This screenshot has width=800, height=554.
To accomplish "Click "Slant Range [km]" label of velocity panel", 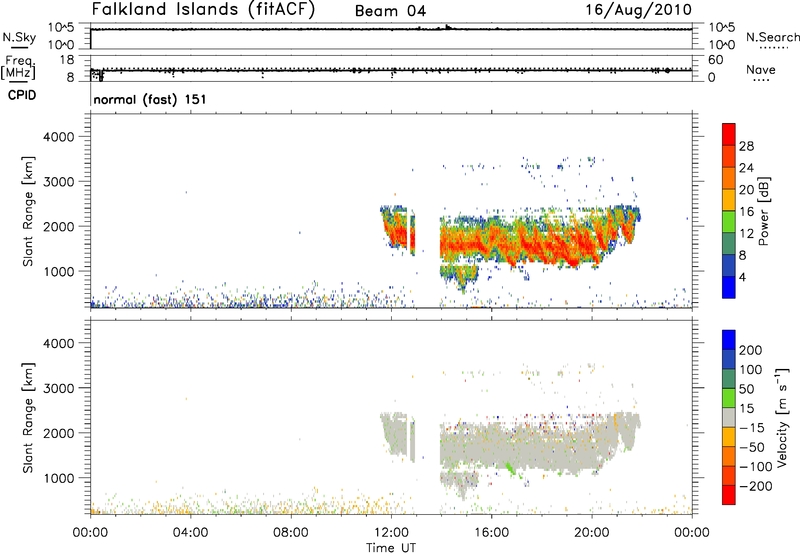I will point(28,418).
